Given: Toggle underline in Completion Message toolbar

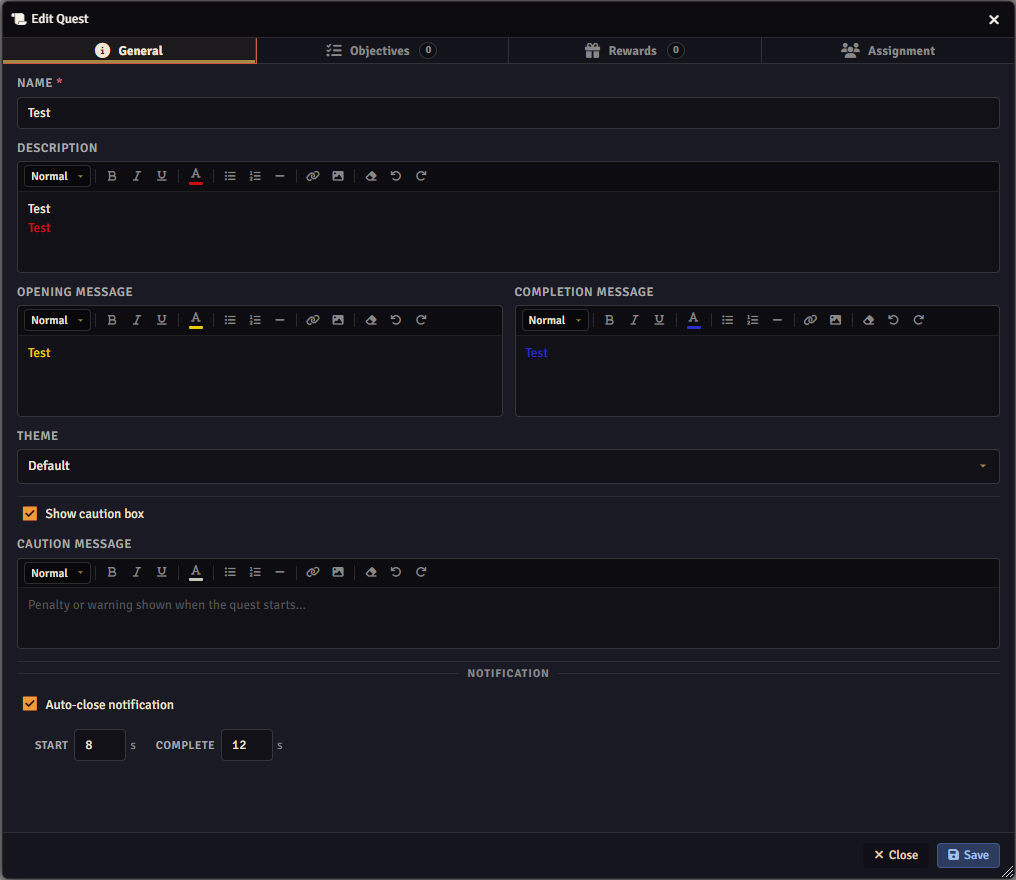Looking at the screenshot, I should click(x=659, y=320).
